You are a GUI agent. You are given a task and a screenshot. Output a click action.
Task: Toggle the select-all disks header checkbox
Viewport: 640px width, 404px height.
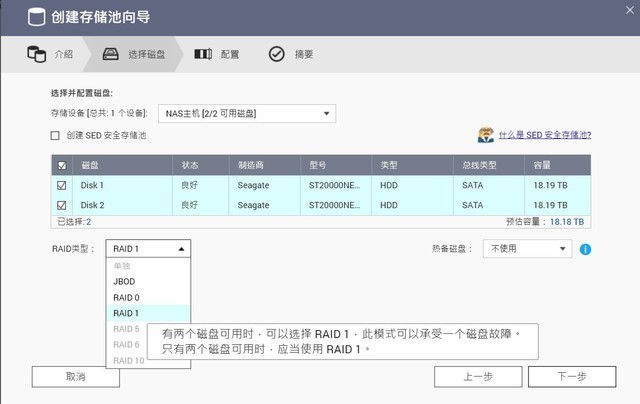point(62,165)
